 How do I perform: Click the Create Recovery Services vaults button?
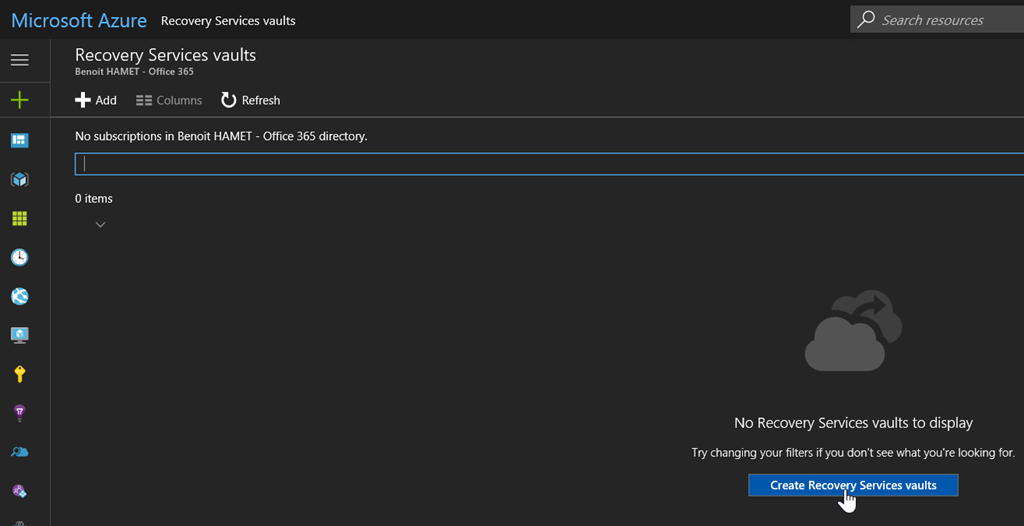click(853, 485)
